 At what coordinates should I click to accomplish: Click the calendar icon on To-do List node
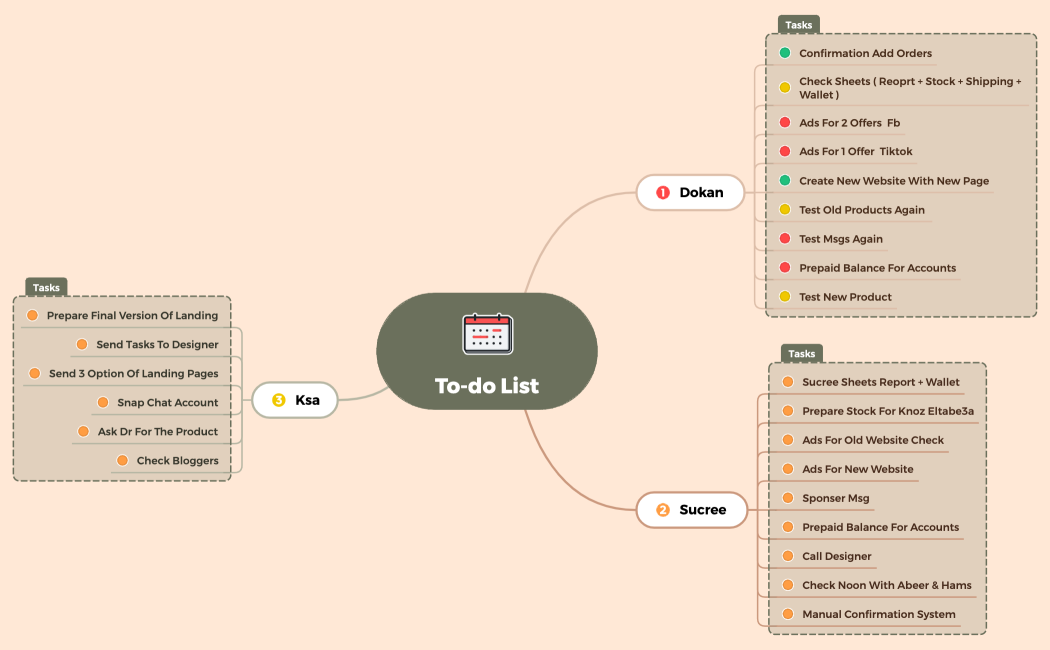pos(486,333)
